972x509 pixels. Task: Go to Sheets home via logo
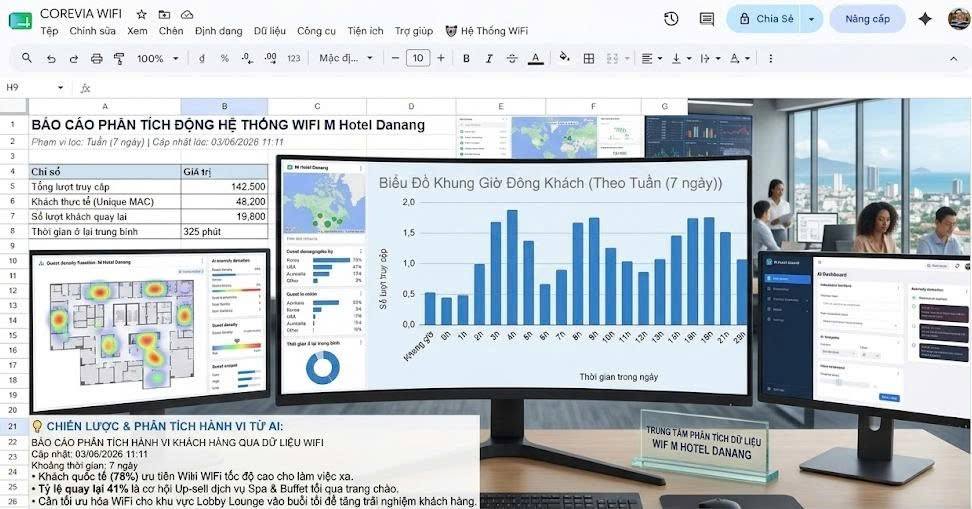pyautogui.click(x=20, y=21)
